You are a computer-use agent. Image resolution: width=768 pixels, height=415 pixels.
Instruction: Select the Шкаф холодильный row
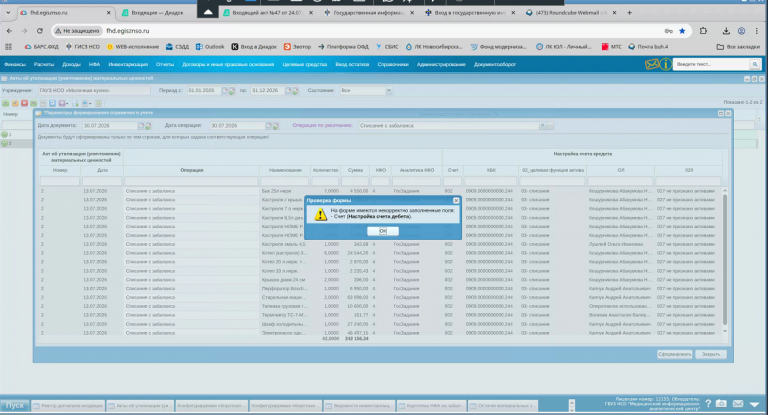click(x=381, y=324)
